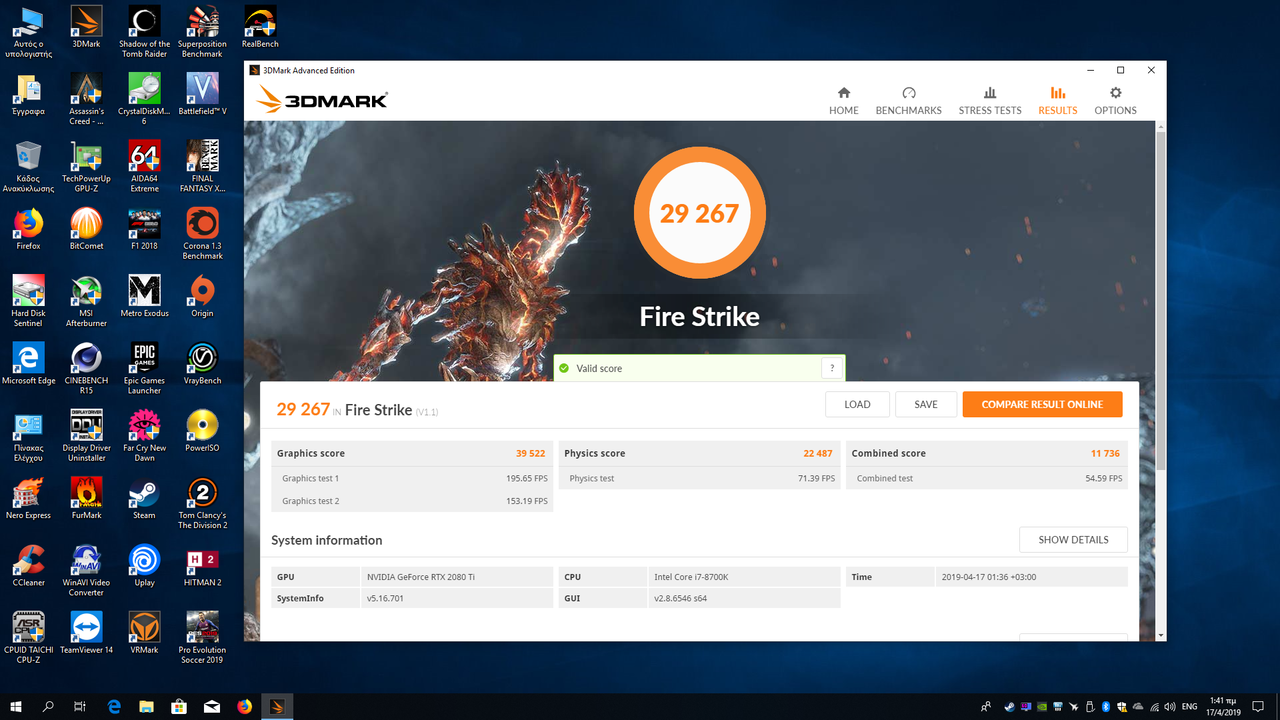The image size is (1280, 720).
Task: Click the green valid score checkmark
Action: (564, 368)
